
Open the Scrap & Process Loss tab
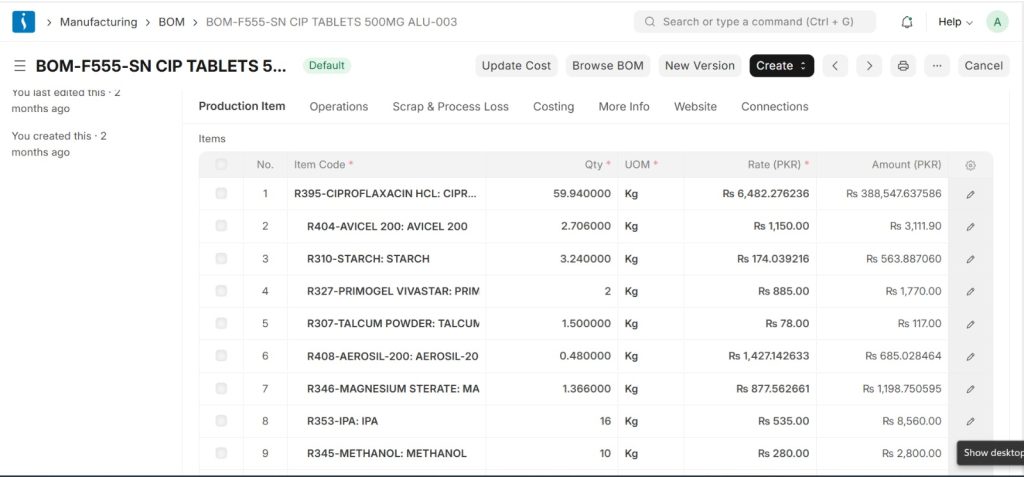451,107
